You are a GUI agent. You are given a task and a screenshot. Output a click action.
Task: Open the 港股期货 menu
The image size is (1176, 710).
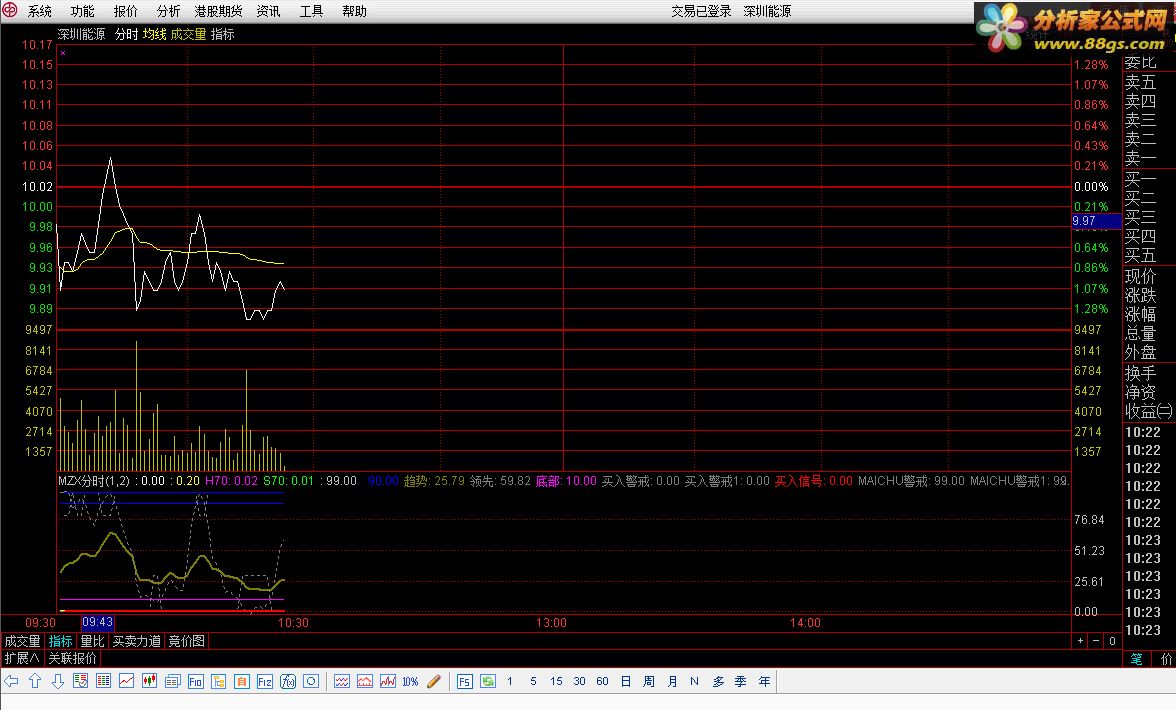tap(218, 10)
